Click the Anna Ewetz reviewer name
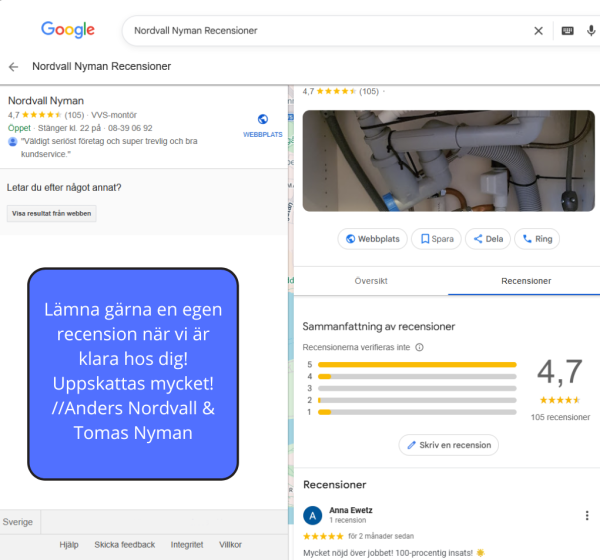This screenshot has height=560, width=600. [x=351, y=510]
